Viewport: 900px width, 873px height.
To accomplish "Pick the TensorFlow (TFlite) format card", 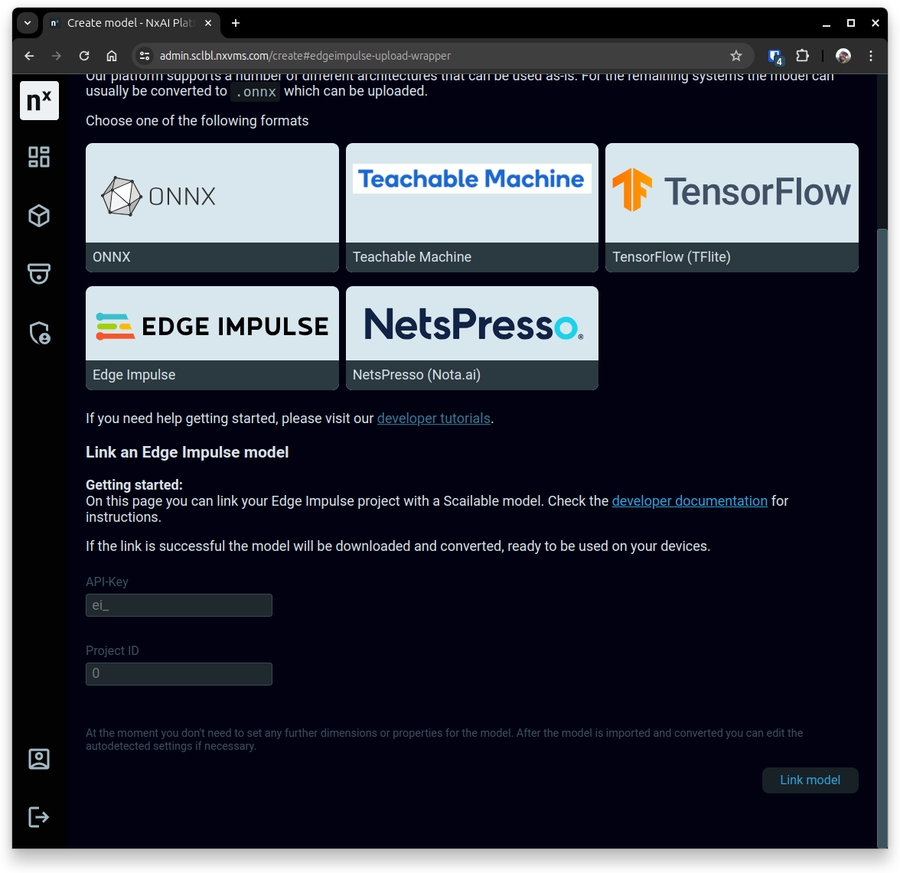I will click(731, 207).
